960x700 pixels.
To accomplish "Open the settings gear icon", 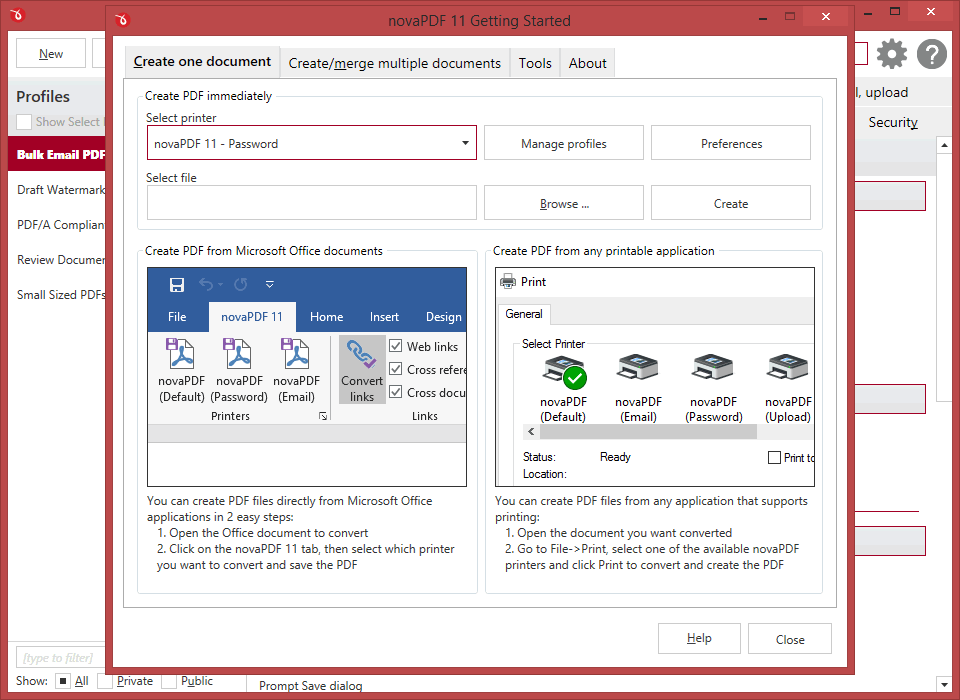I will [x=891, y=54].
